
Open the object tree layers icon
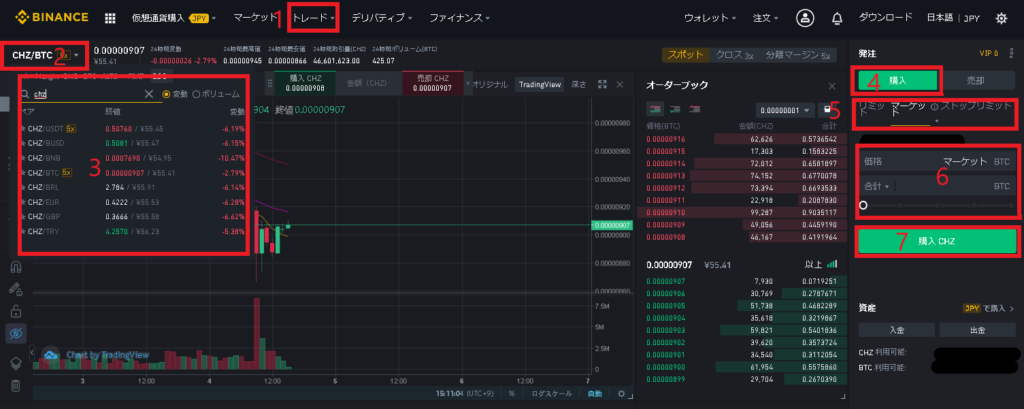tap(16, 363)
